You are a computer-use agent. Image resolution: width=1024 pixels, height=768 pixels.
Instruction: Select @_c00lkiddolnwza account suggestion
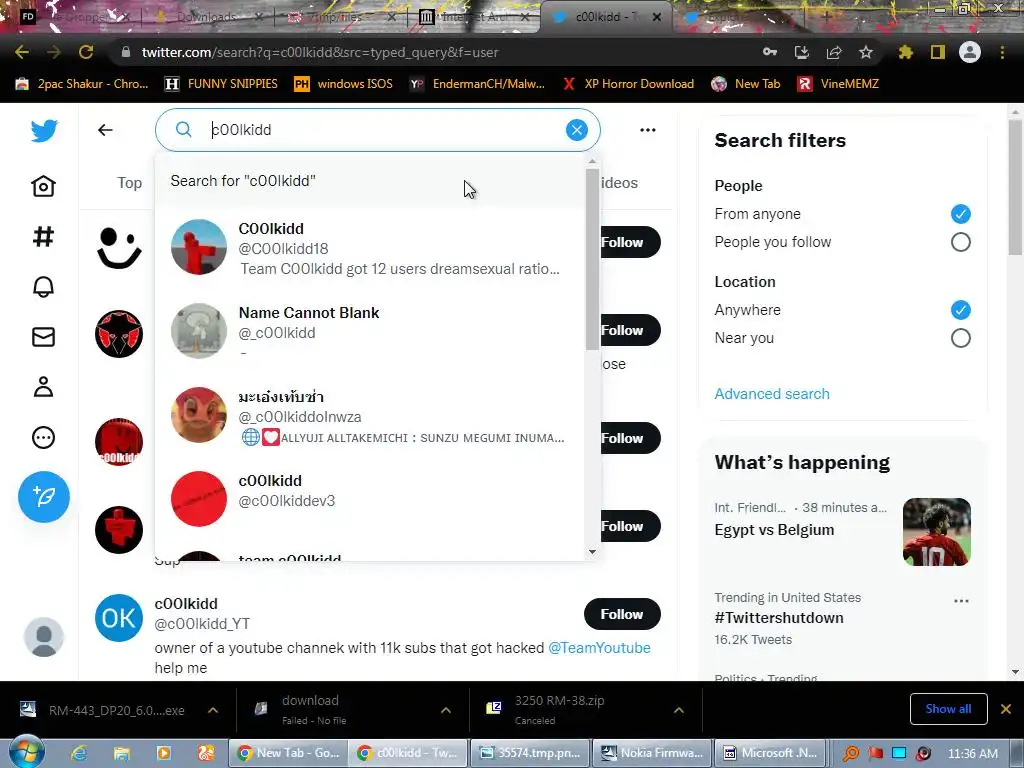point(370,416)
